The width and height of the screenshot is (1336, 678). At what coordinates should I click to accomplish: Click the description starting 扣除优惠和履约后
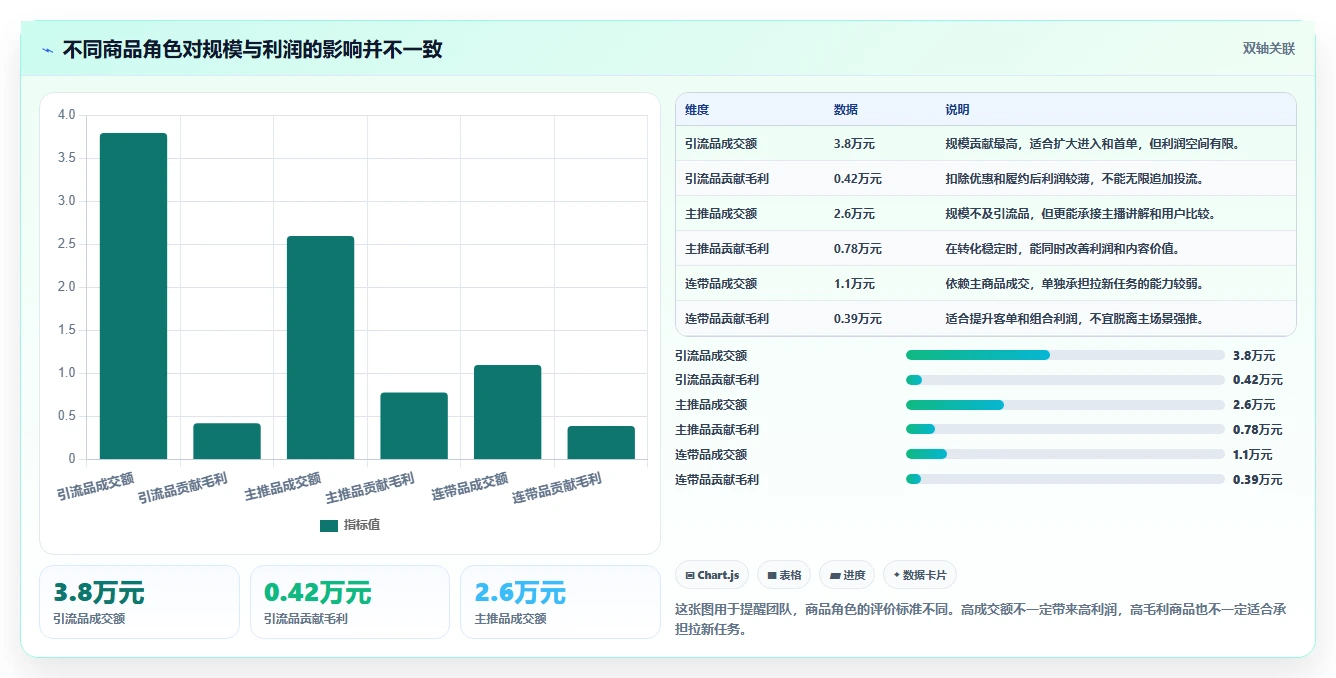(1074, 179)
